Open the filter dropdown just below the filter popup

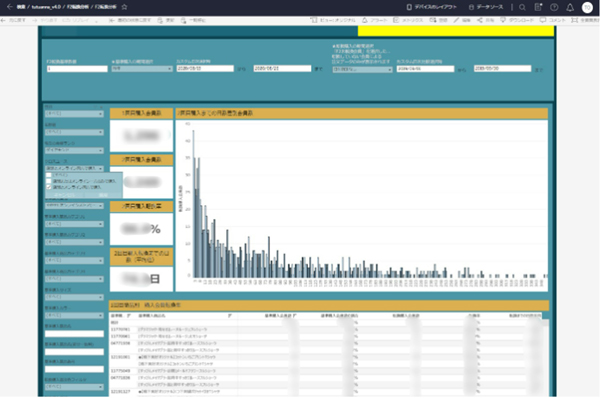click(x=74, y=206)
